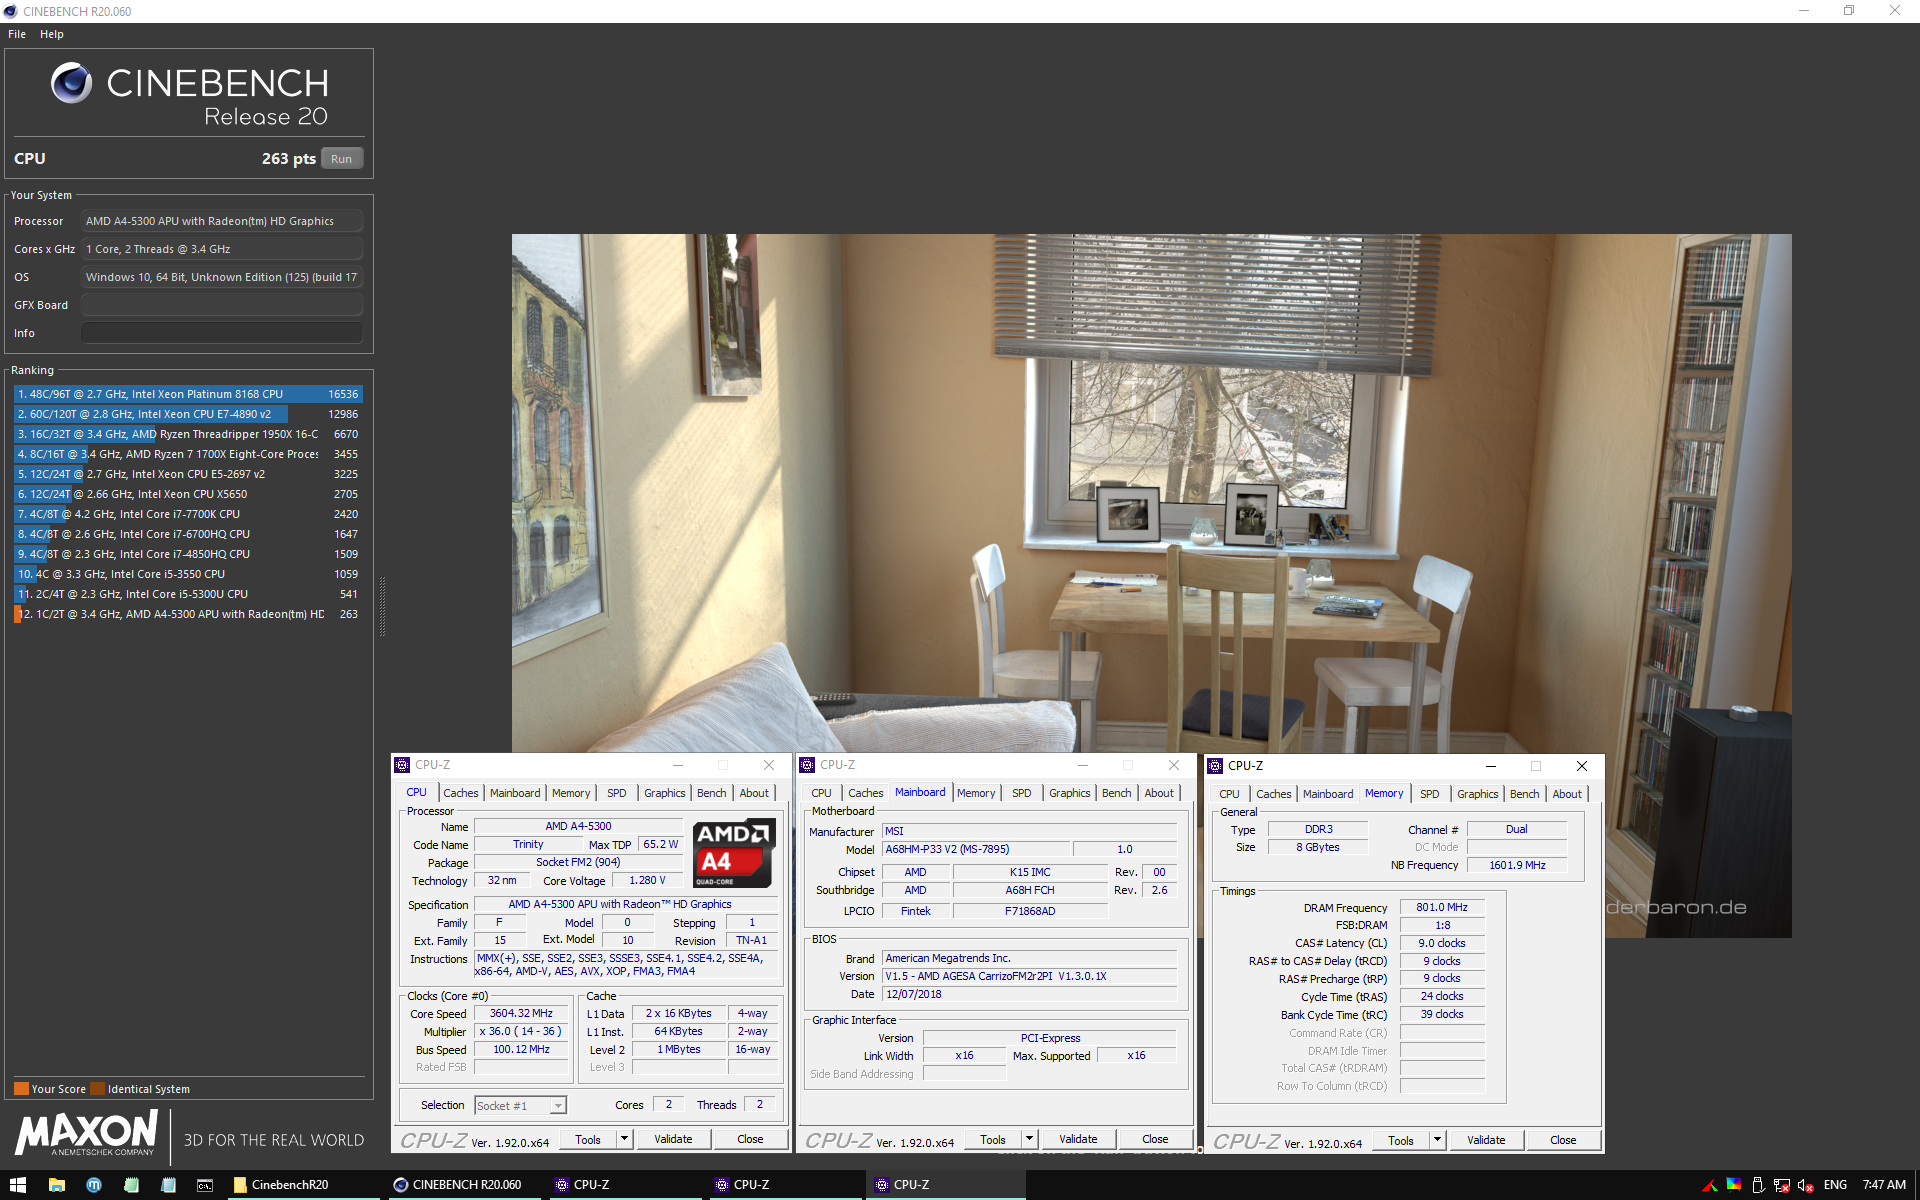Click Validate in the CPU-Z Memory window
The width and height of the screenshot is (1920, 1200).
1486,1140
